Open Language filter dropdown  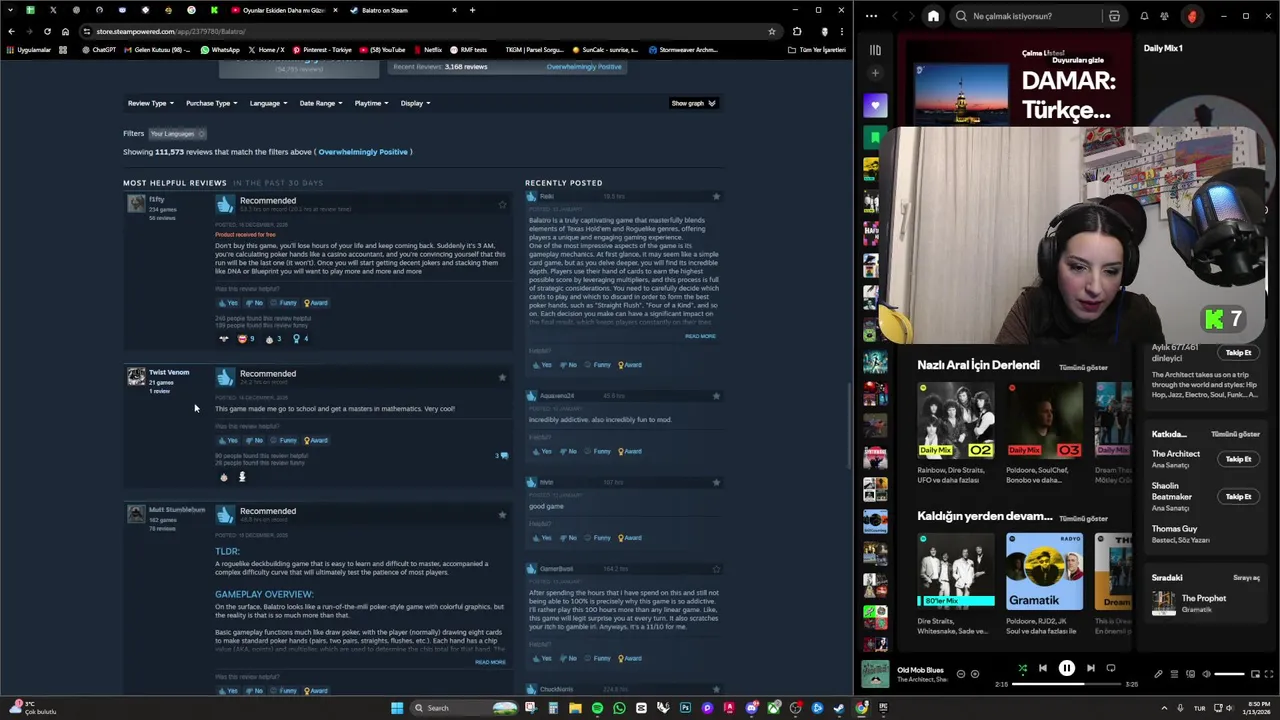coord(268,103)
